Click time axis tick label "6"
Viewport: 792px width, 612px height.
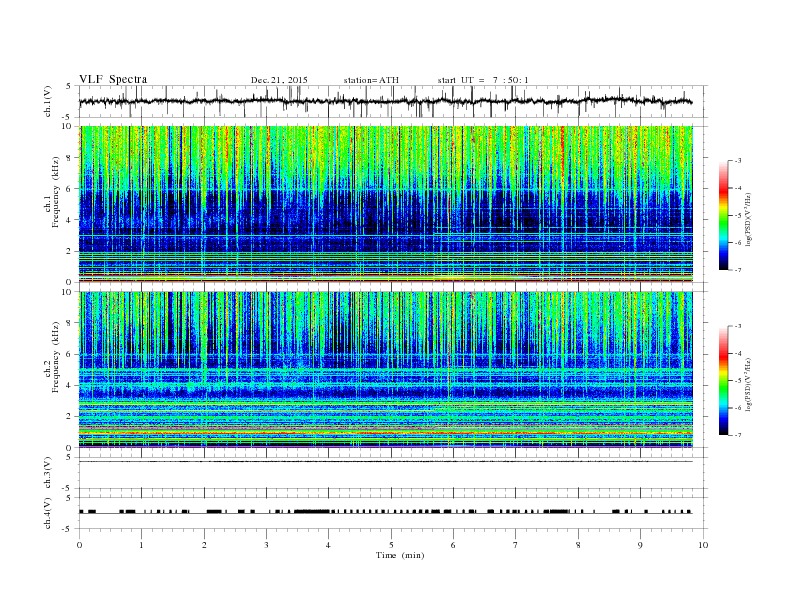453,545
